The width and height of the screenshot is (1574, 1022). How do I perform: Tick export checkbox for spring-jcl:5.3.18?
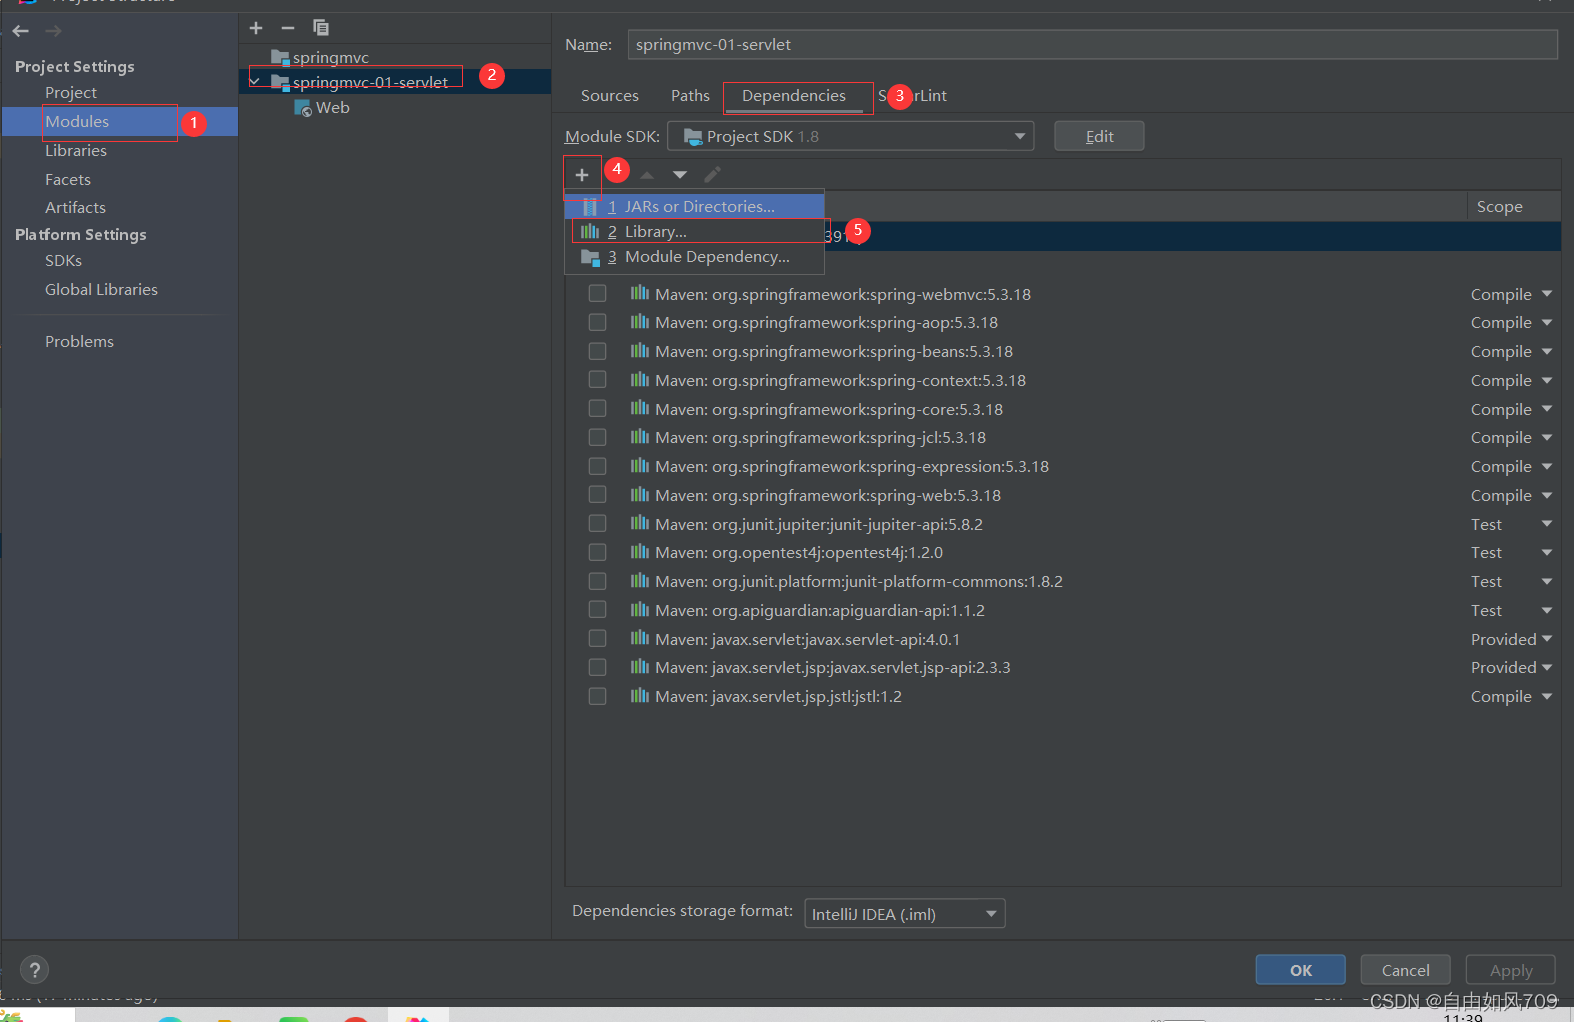pyautogui.click(x=597, y=437)
